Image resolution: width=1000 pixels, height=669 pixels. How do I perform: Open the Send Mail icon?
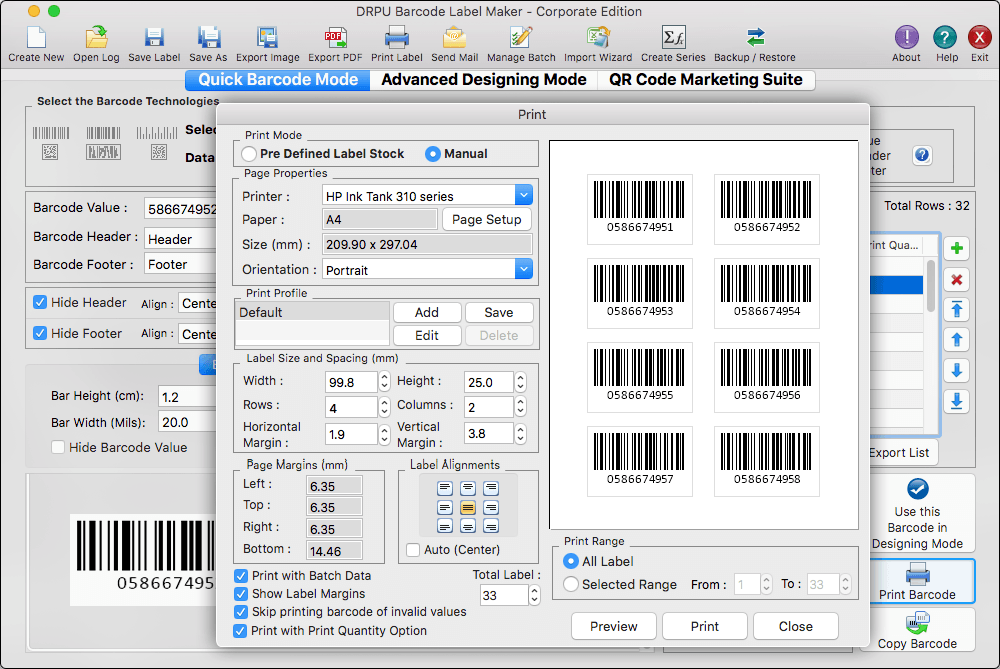(x=454, y=38)
